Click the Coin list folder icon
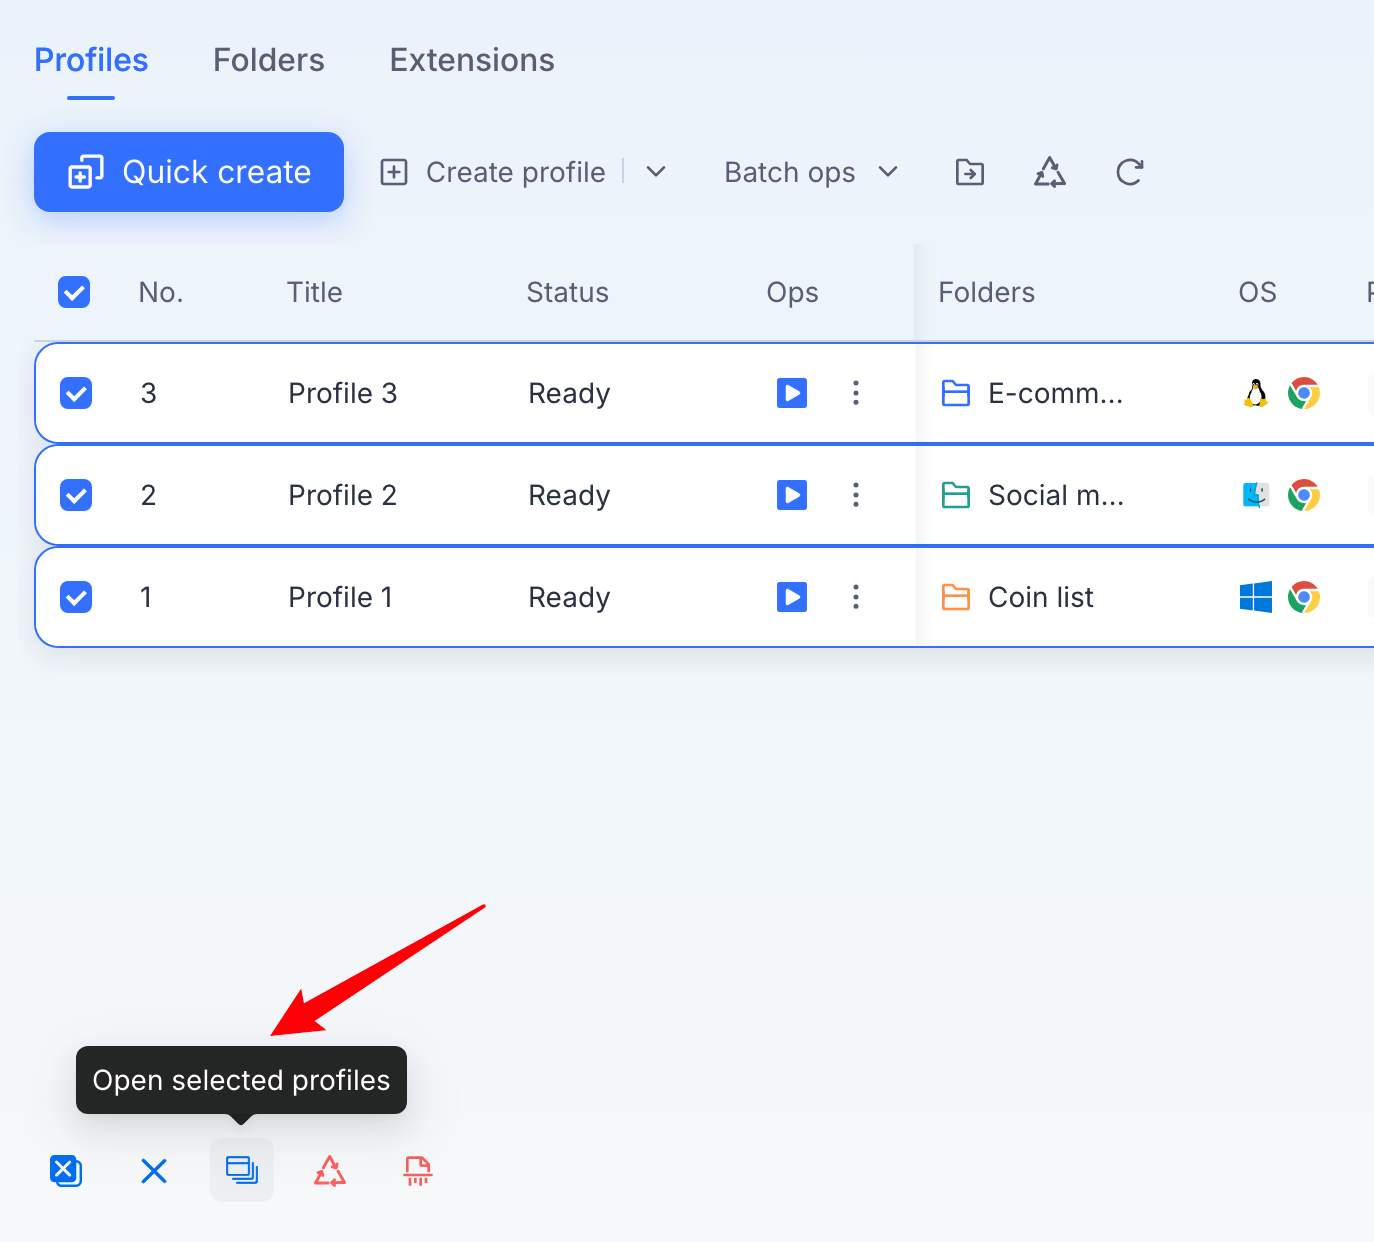Image resolution: width=1374 pixels, height=1242 pixels. 956,597
